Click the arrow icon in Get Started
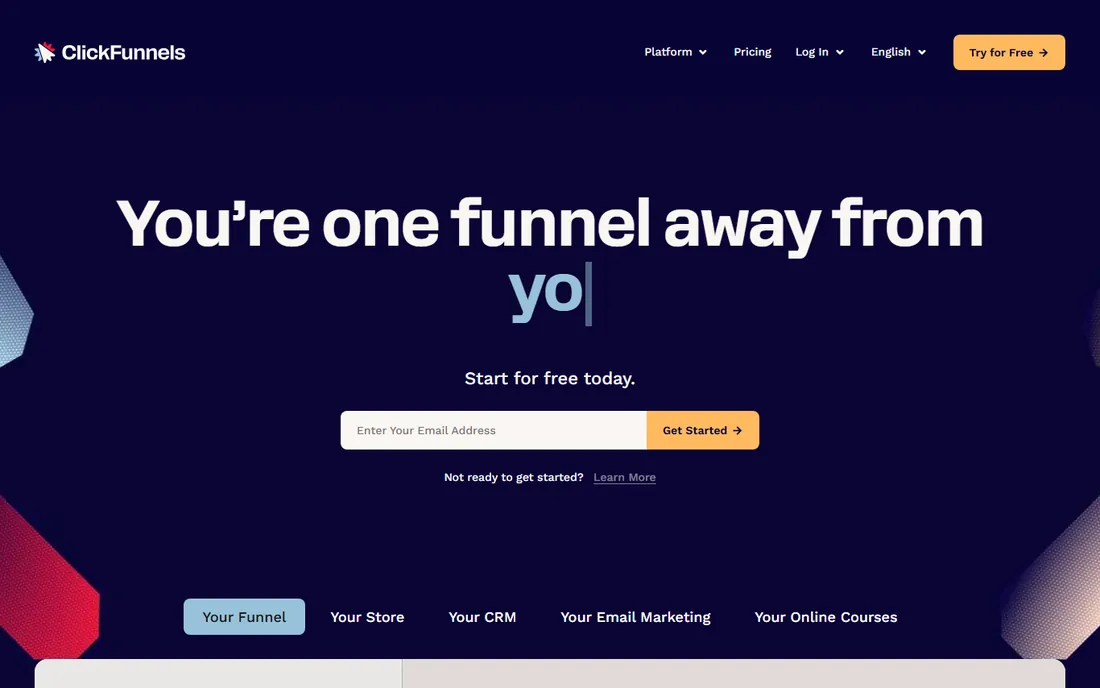 (x=737, y=431)
